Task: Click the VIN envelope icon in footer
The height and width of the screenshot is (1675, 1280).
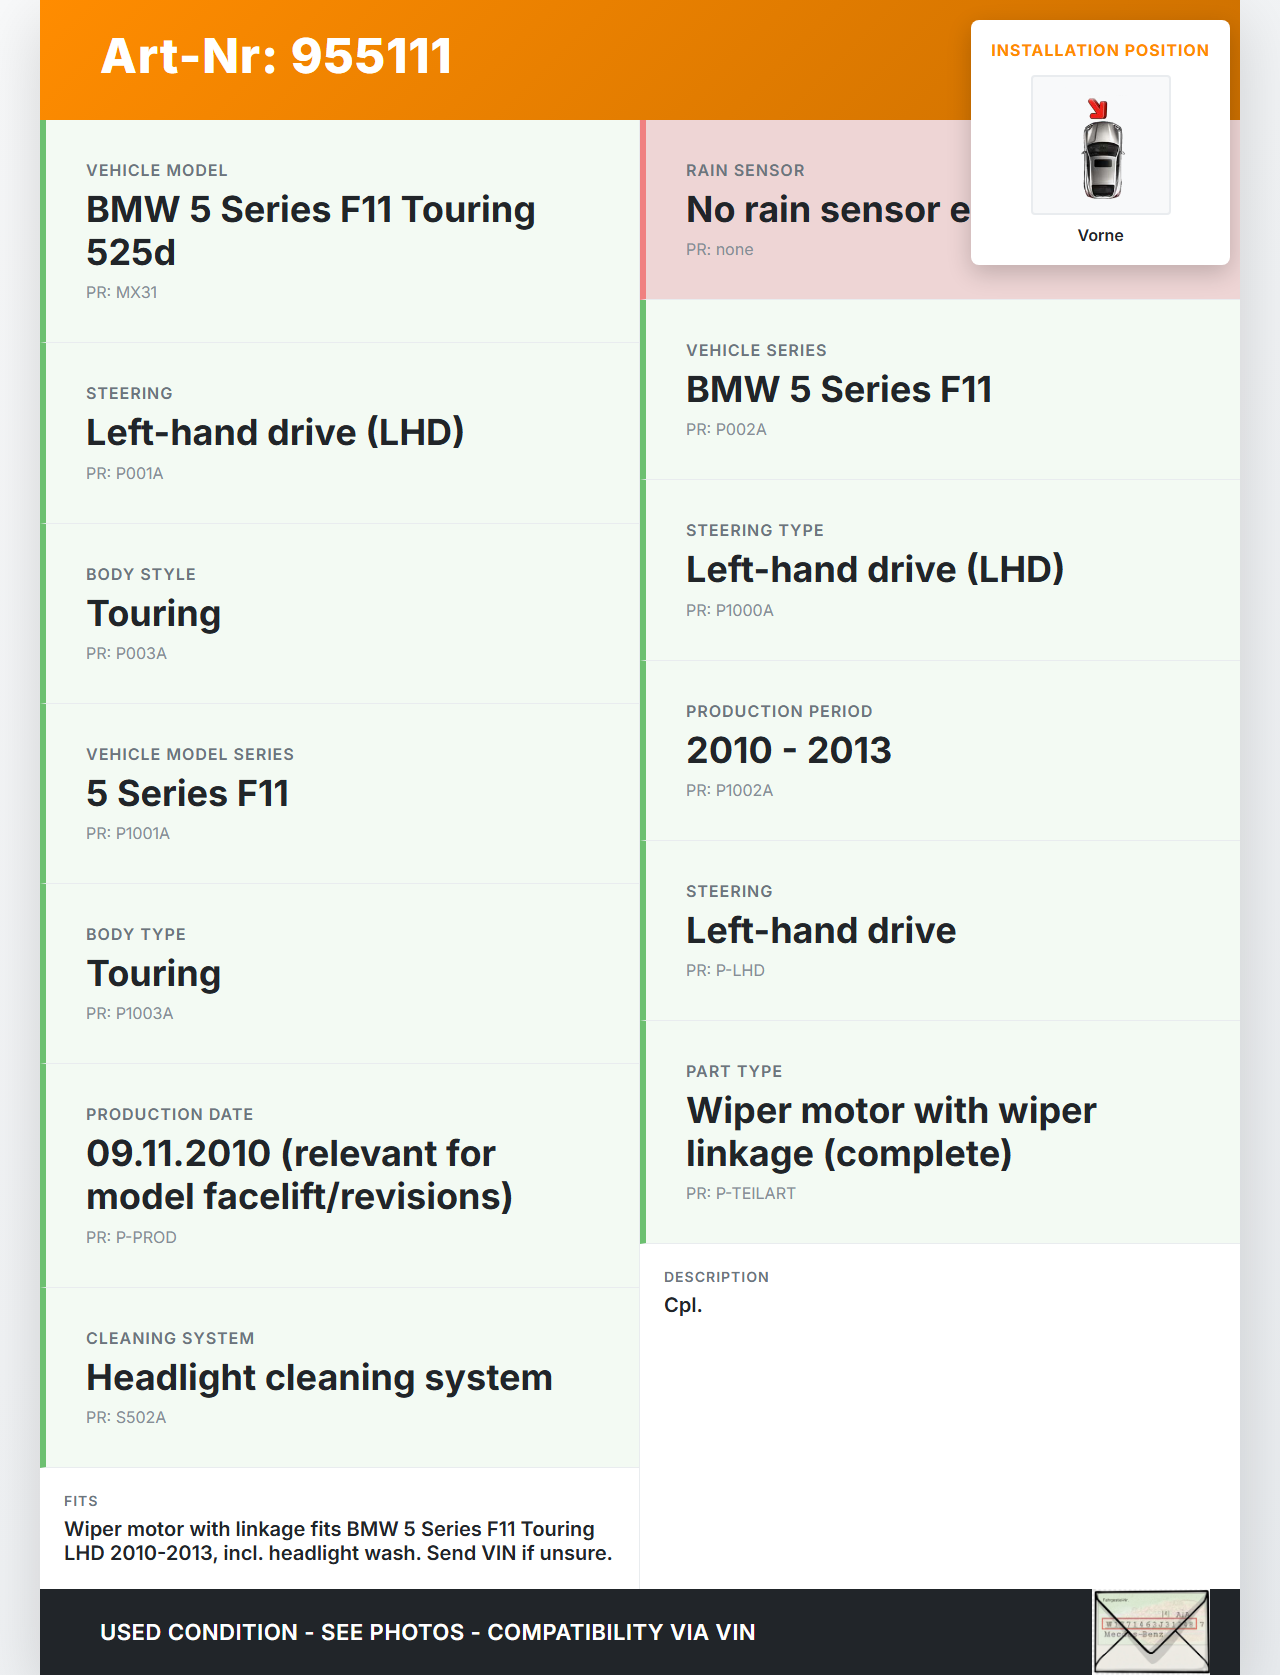Action: point(1151,1631)
